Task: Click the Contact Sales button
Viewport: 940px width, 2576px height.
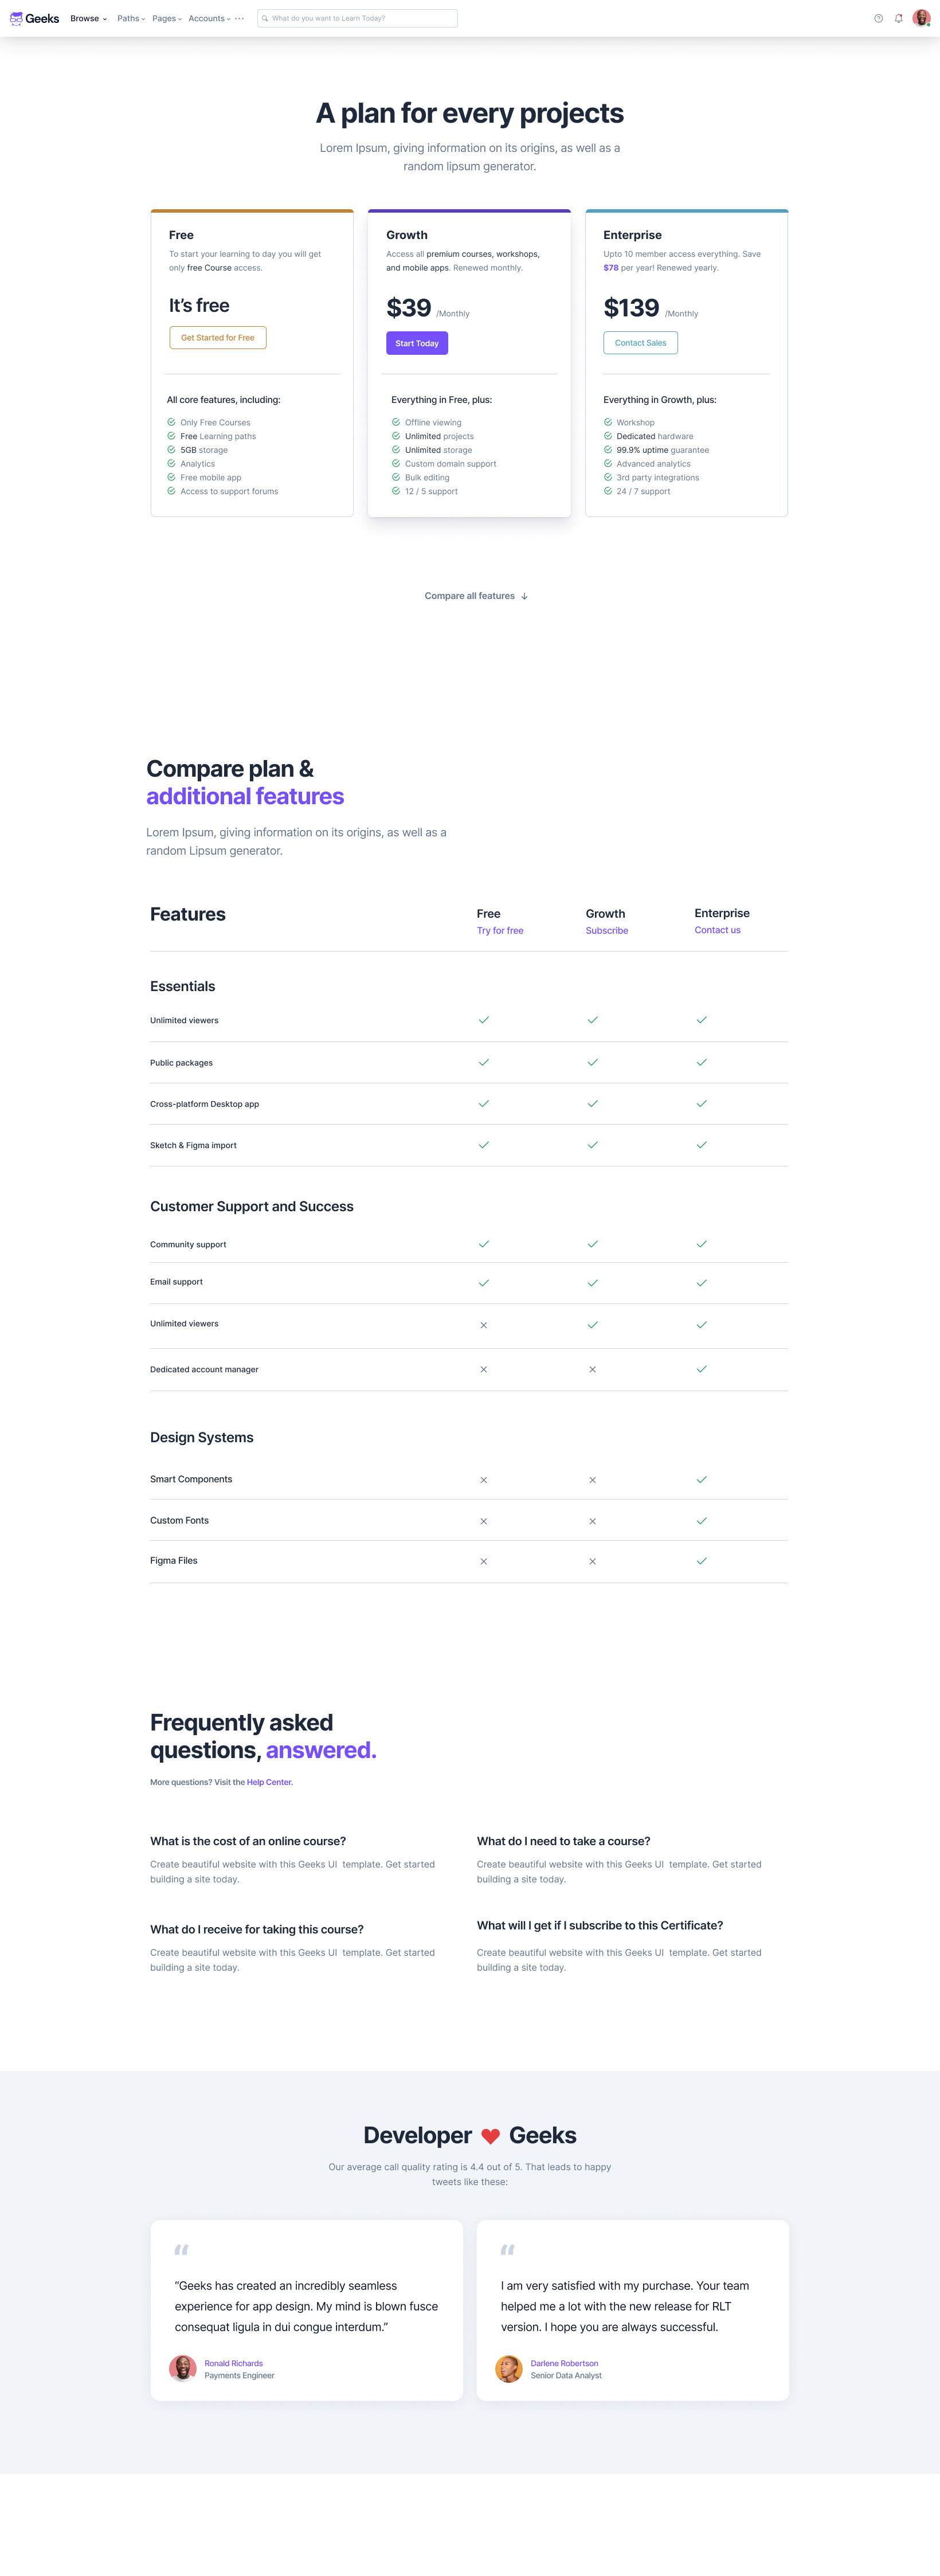Action: (x=640, y=343)
